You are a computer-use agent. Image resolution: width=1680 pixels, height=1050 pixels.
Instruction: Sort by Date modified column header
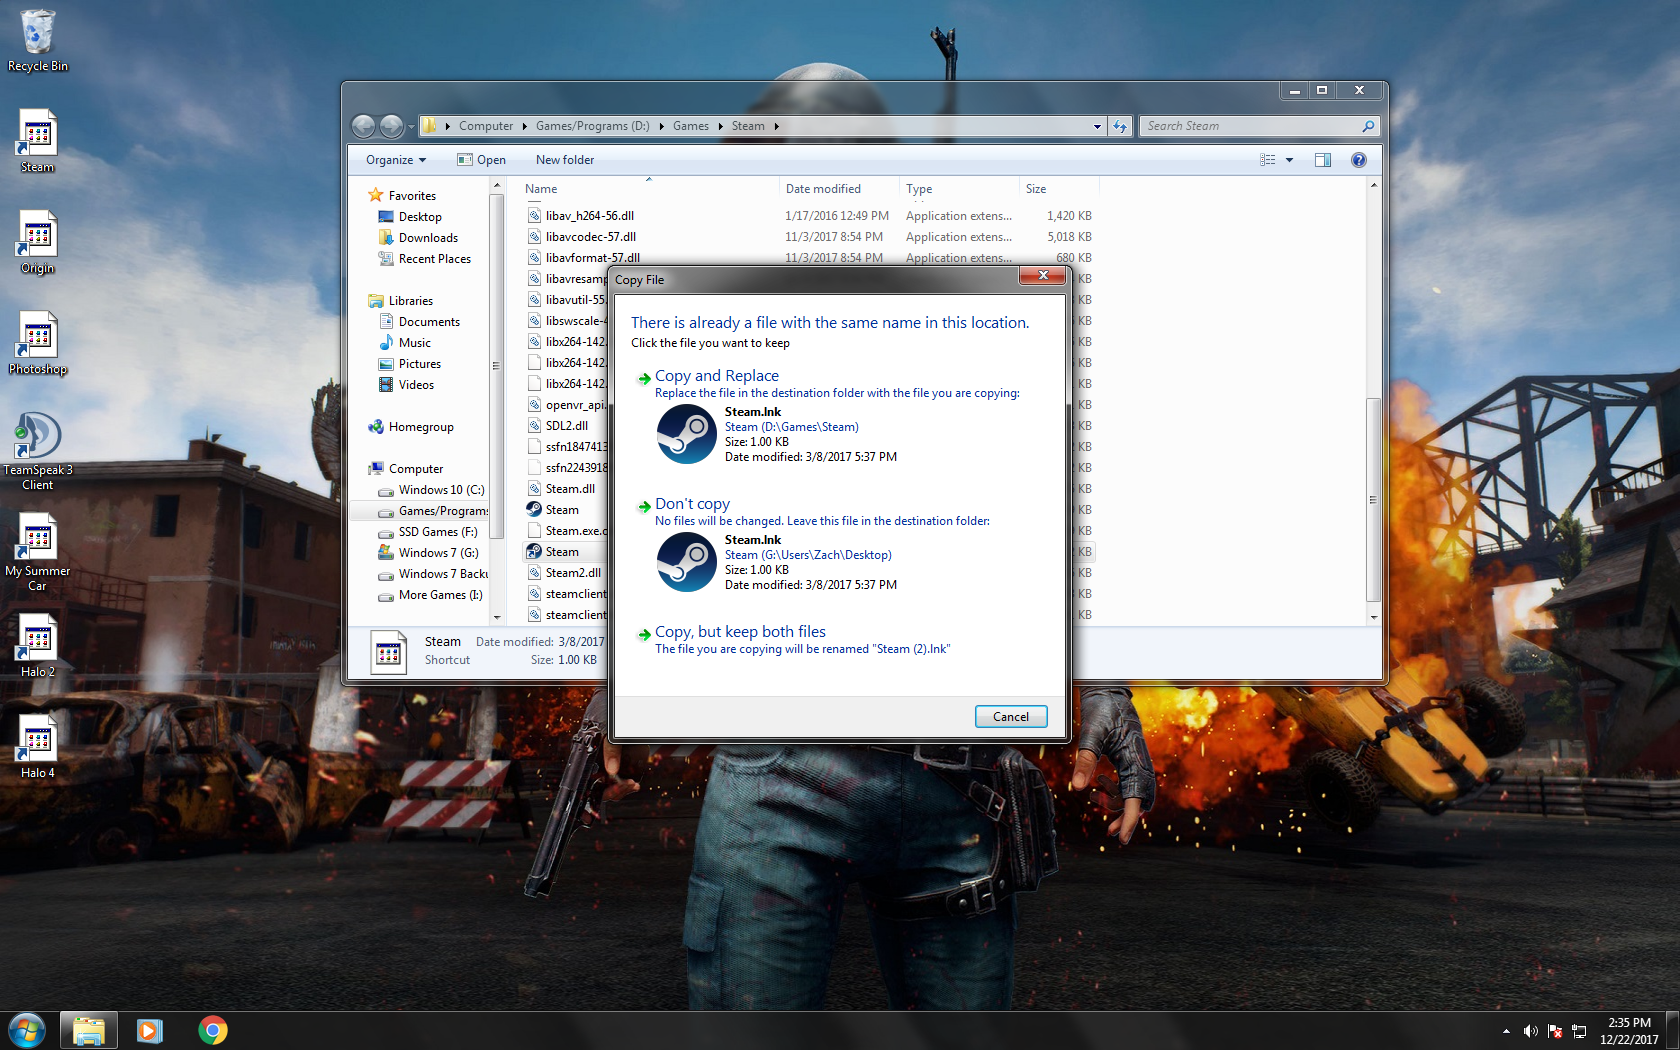(839, 189)
